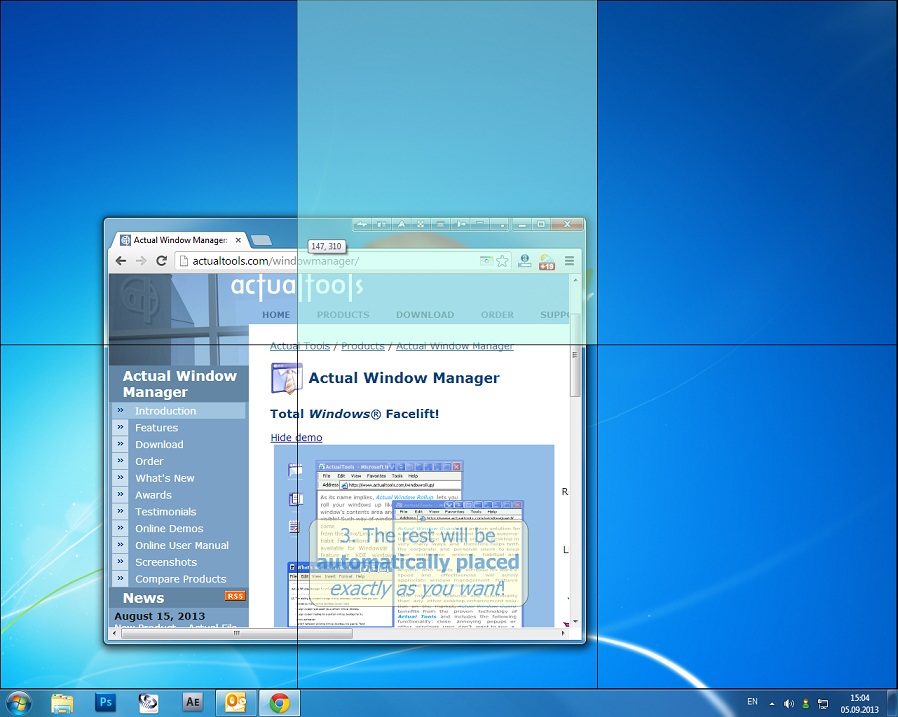Follow the Actual Window Manager breadcrumb link
The height and width of the screenshot is (717, 898).
tap(455, 346)
